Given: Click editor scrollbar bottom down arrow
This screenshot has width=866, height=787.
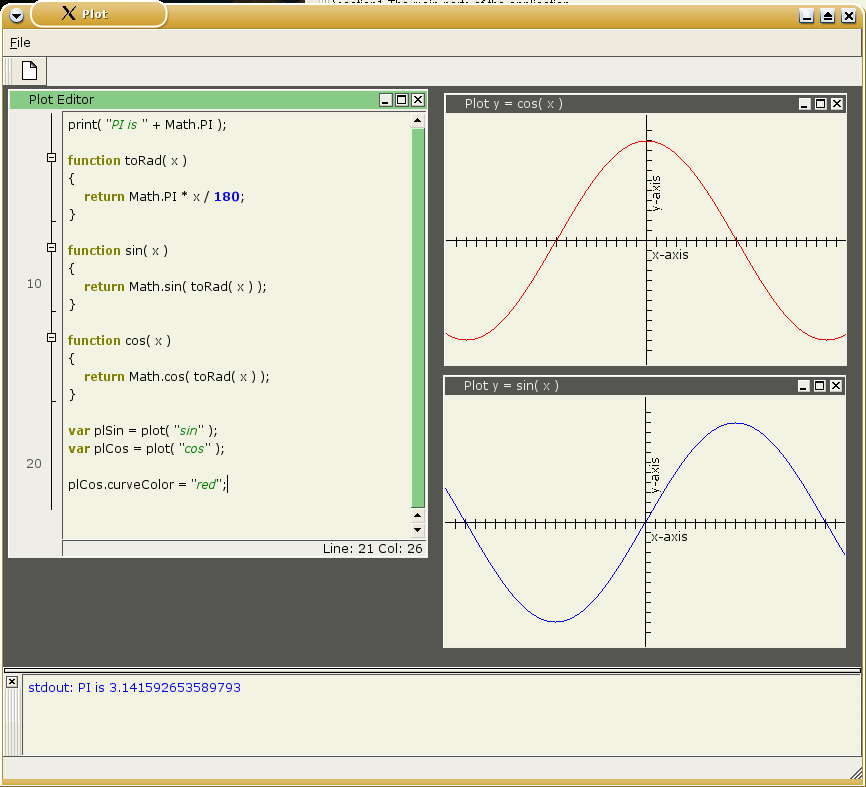Looking at the screenshot, I should [x=418, y=530].
